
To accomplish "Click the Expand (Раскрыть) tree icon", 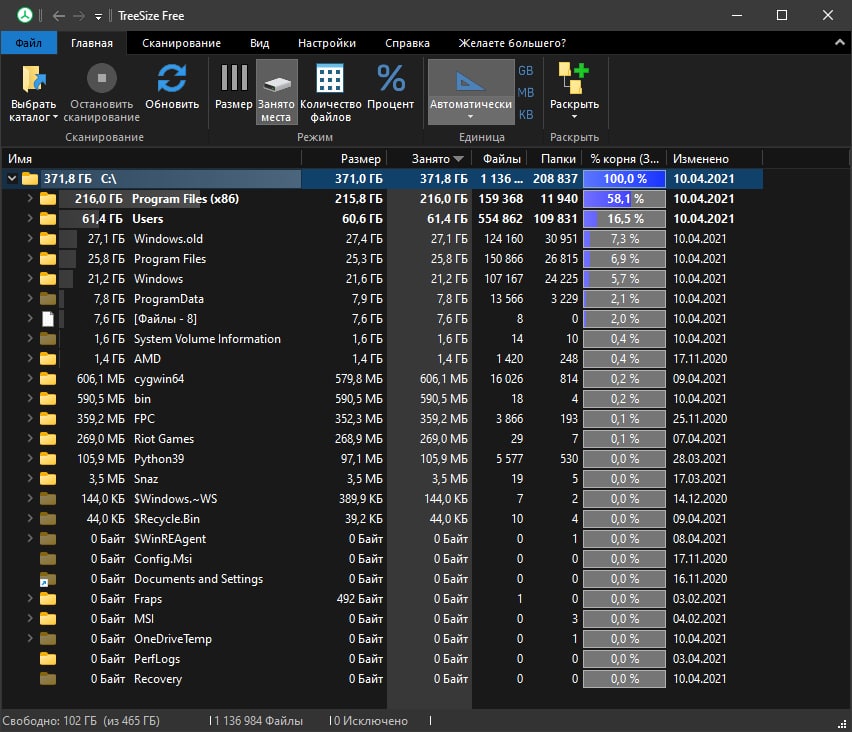I will (x=574, y=78).
